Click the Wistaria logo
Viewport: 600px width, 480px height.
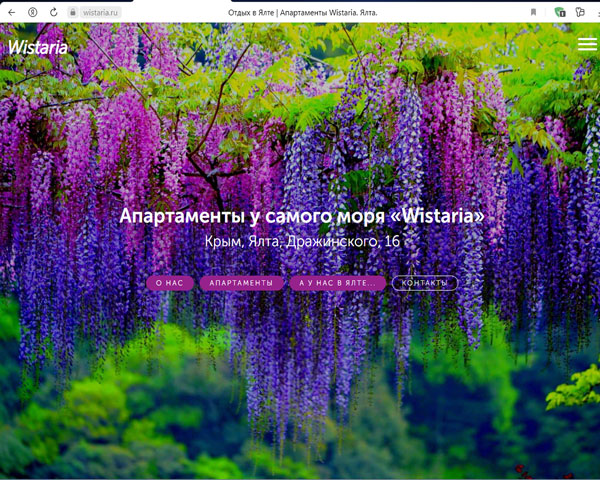click(38, 47)
